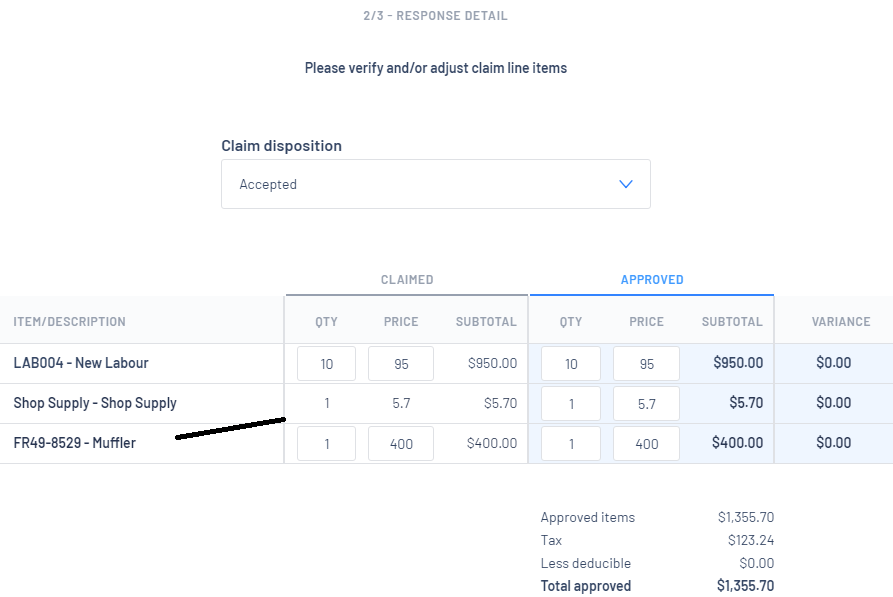Image resolution: width=893 pixels, height=597 pixels.
Task: Open the Claim disposition dropdown
Action: coord(435,184)
